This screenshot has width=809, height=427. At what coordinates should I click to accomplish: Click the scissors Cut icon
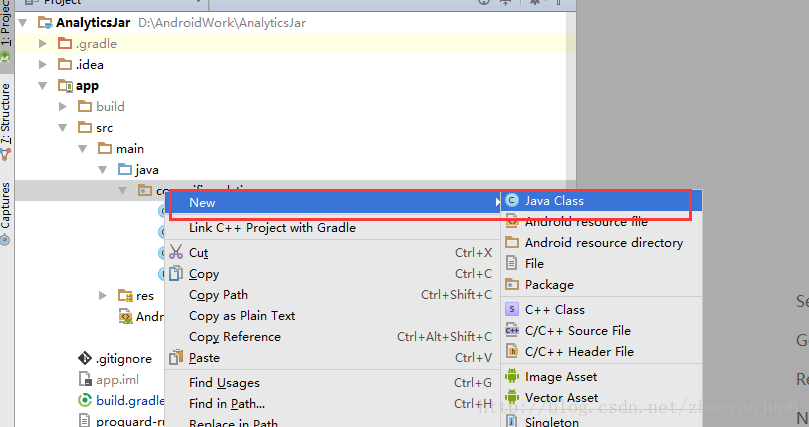(x=176, y=252)
